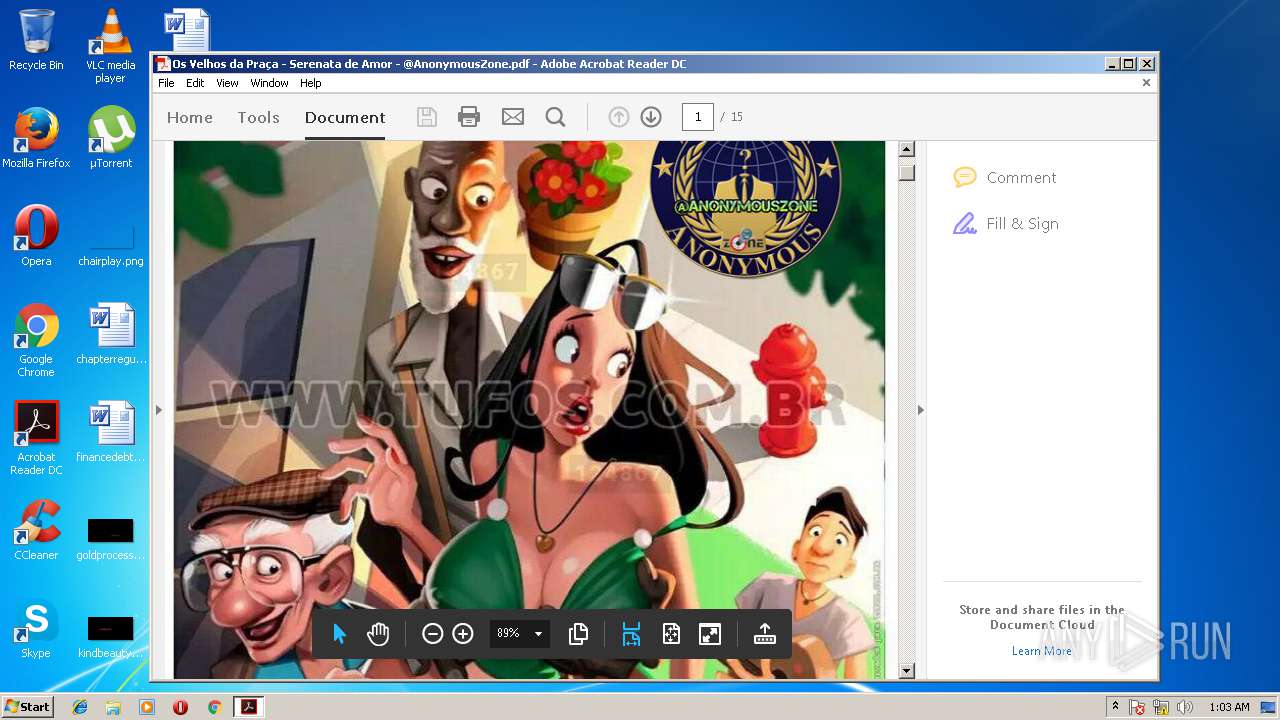Enable scrolling mode fit width icon
1280x720 pixels.
[x=631, y=634]
